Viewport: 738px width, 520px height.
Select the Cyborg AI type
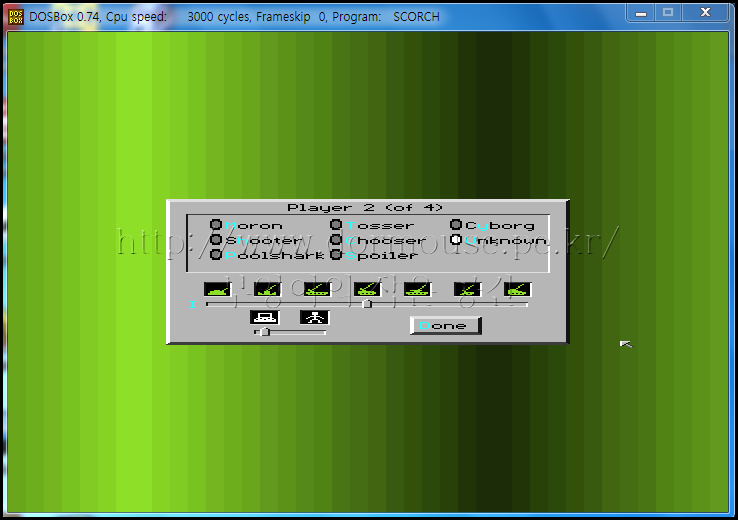(492, 225)
